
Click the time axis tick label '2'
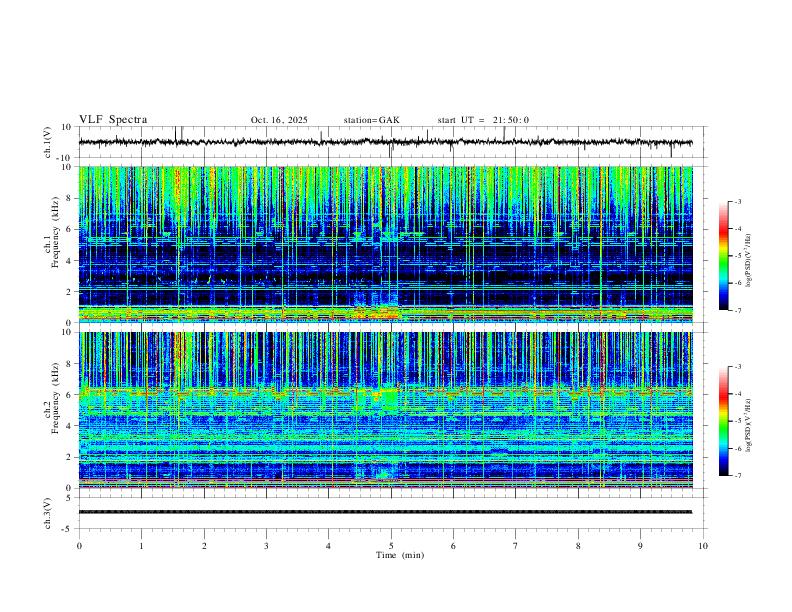(204, 546)
